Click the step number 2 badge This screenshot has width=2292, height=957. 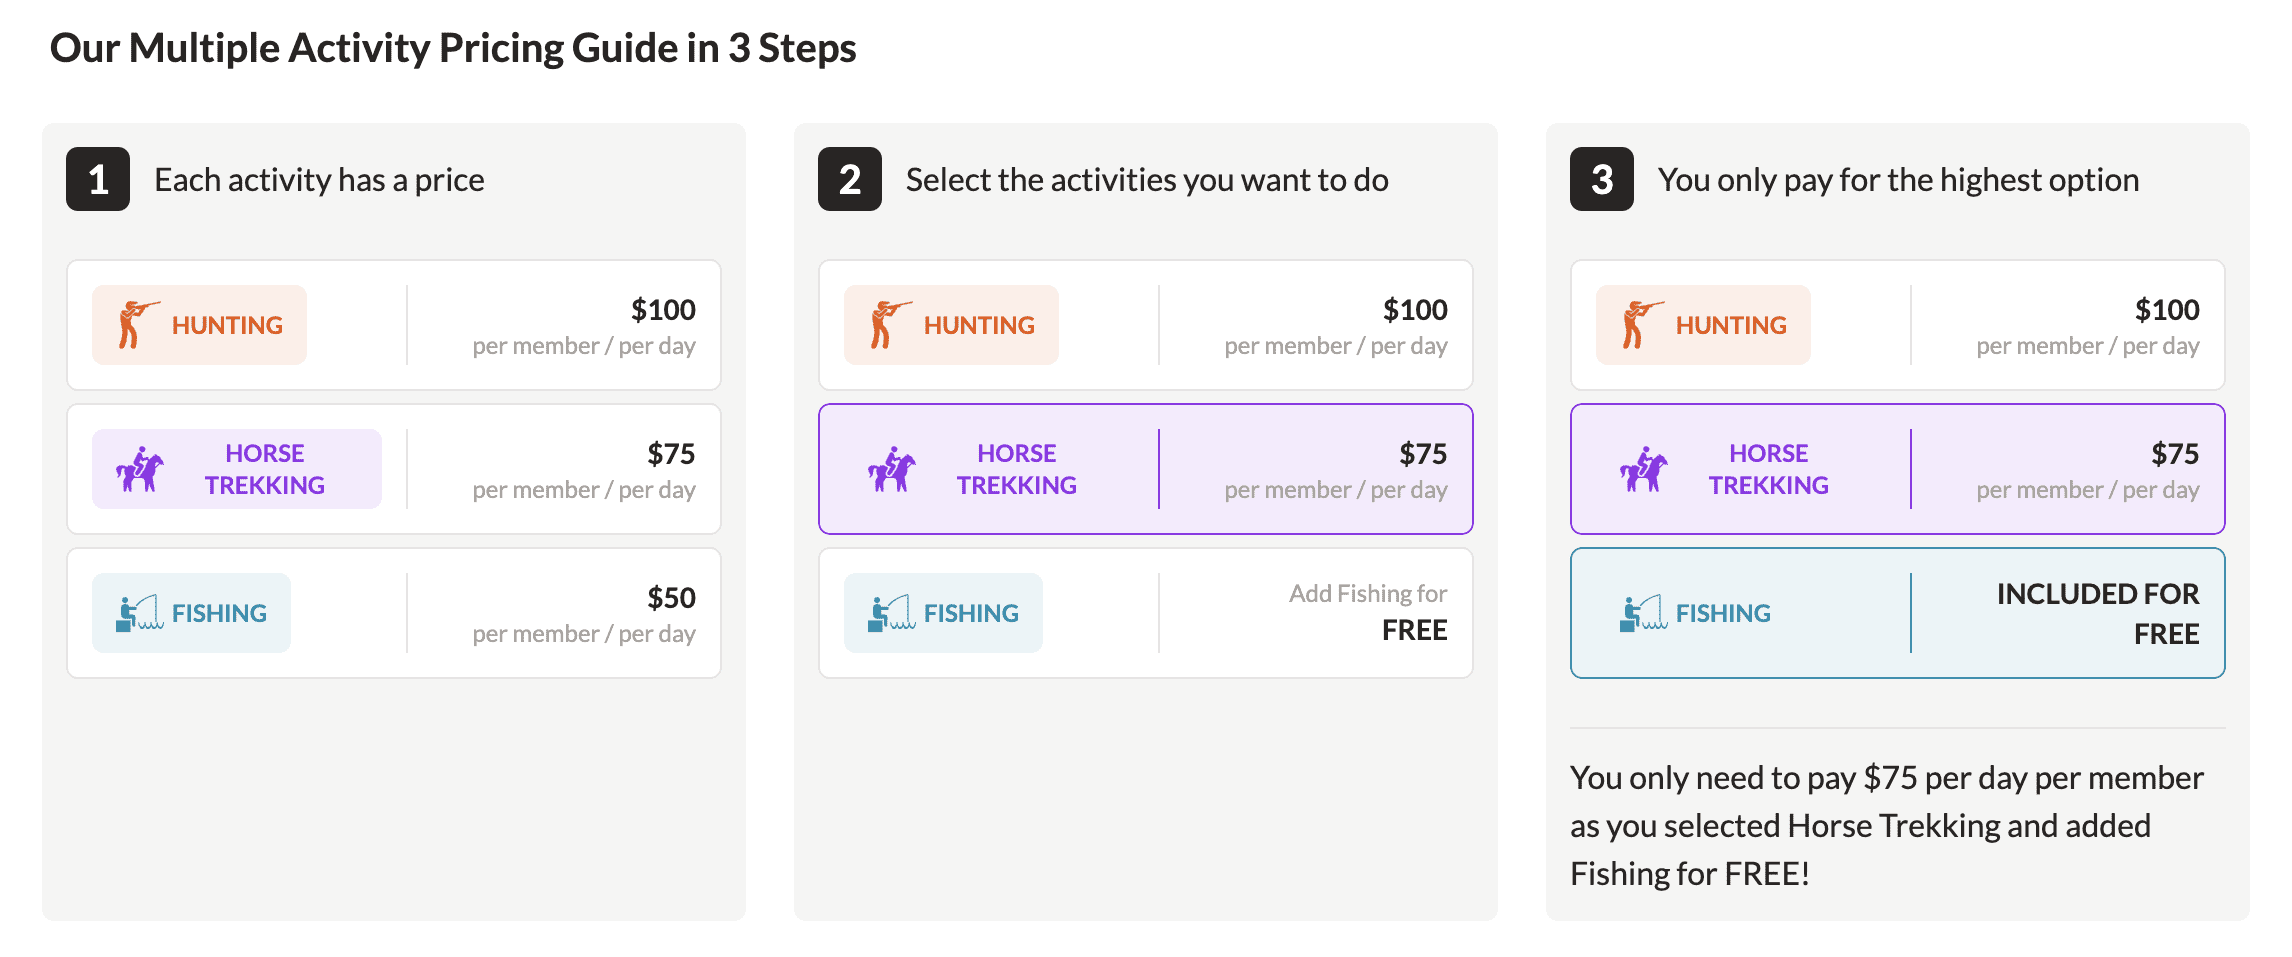850,179
